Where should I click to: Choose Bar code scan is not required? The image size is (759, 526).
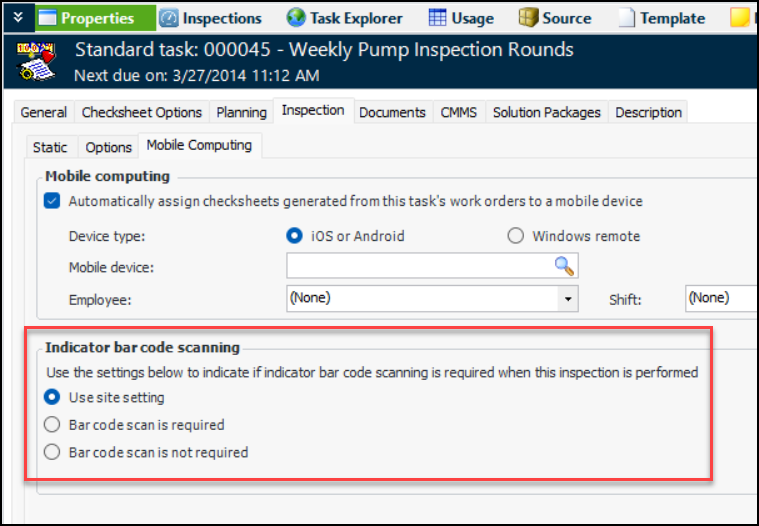(x=53, y=452)
